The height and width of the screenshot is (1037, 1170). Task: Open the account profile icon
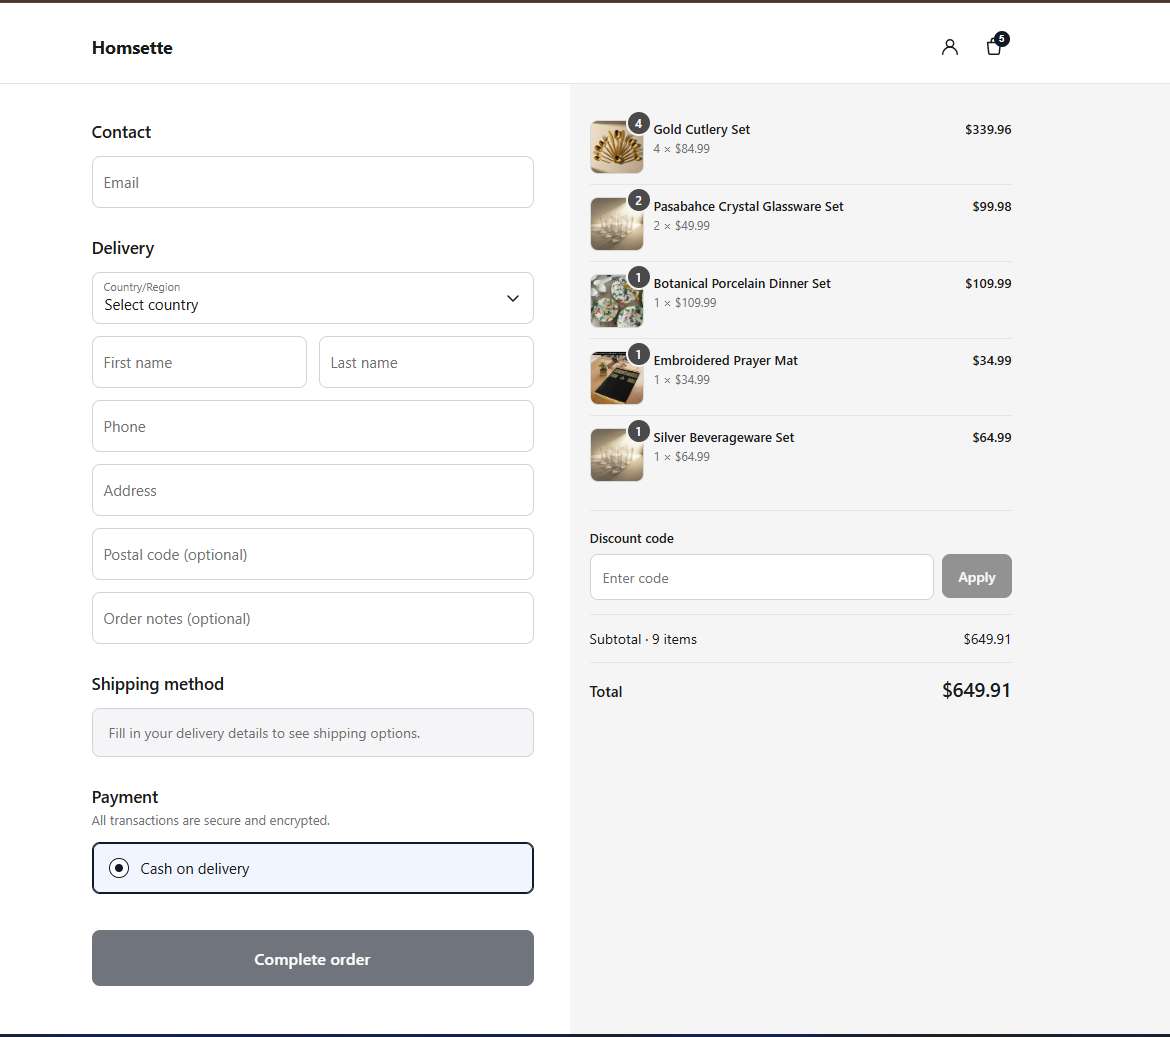[949, 47]
